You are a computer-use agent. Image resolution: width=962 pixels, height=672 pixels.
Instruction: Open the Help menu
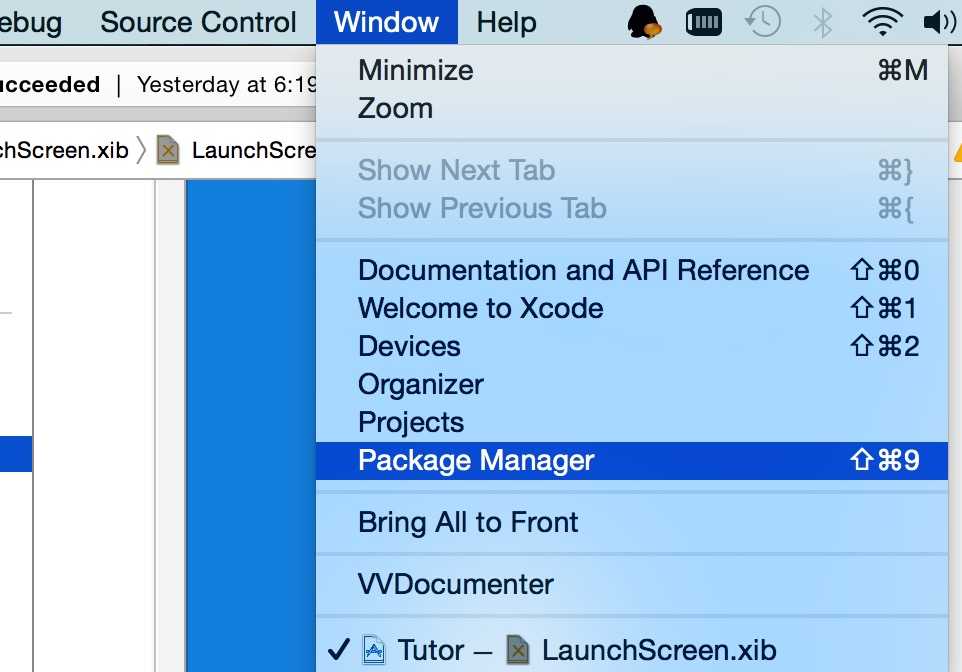(x=506, y=22)
